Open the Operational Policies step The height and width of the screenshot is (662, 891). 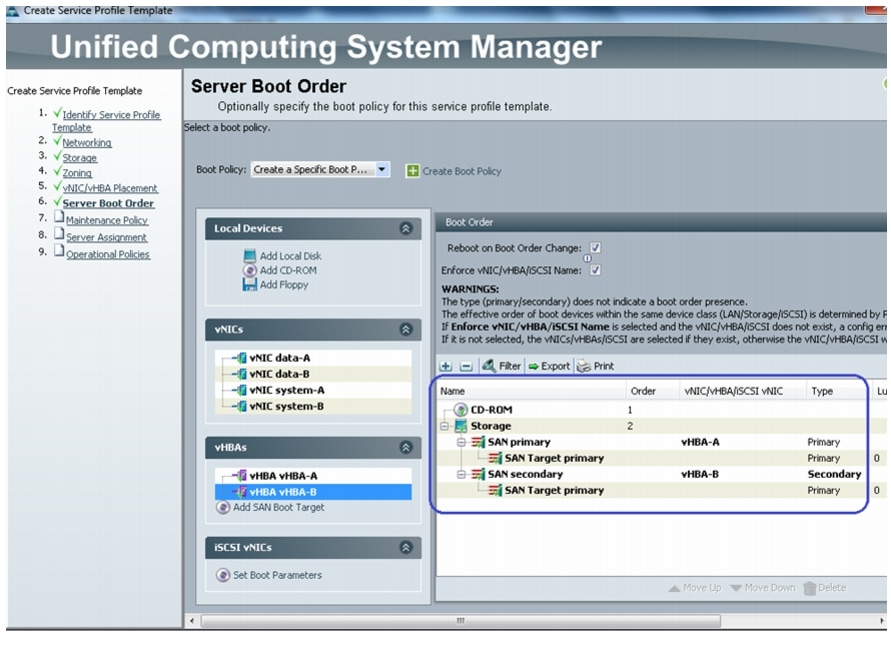(x=108, y=255)
